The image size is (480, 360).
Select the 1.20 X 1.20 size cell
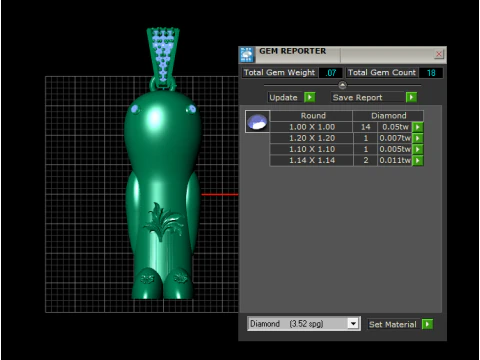pos(312,138)
